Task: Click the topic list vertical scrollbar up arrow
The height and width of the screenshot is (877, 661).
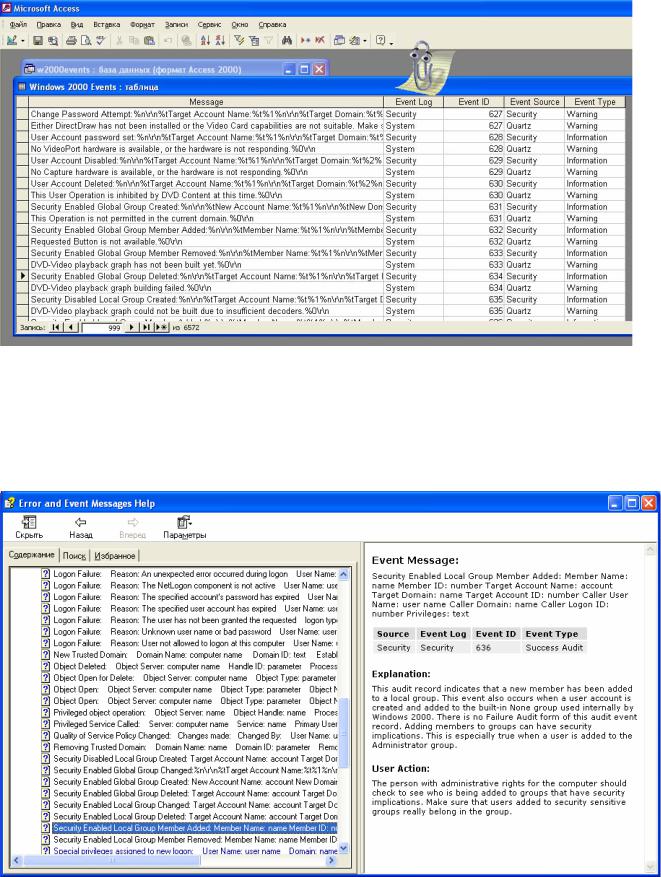Action: (343, 574)
